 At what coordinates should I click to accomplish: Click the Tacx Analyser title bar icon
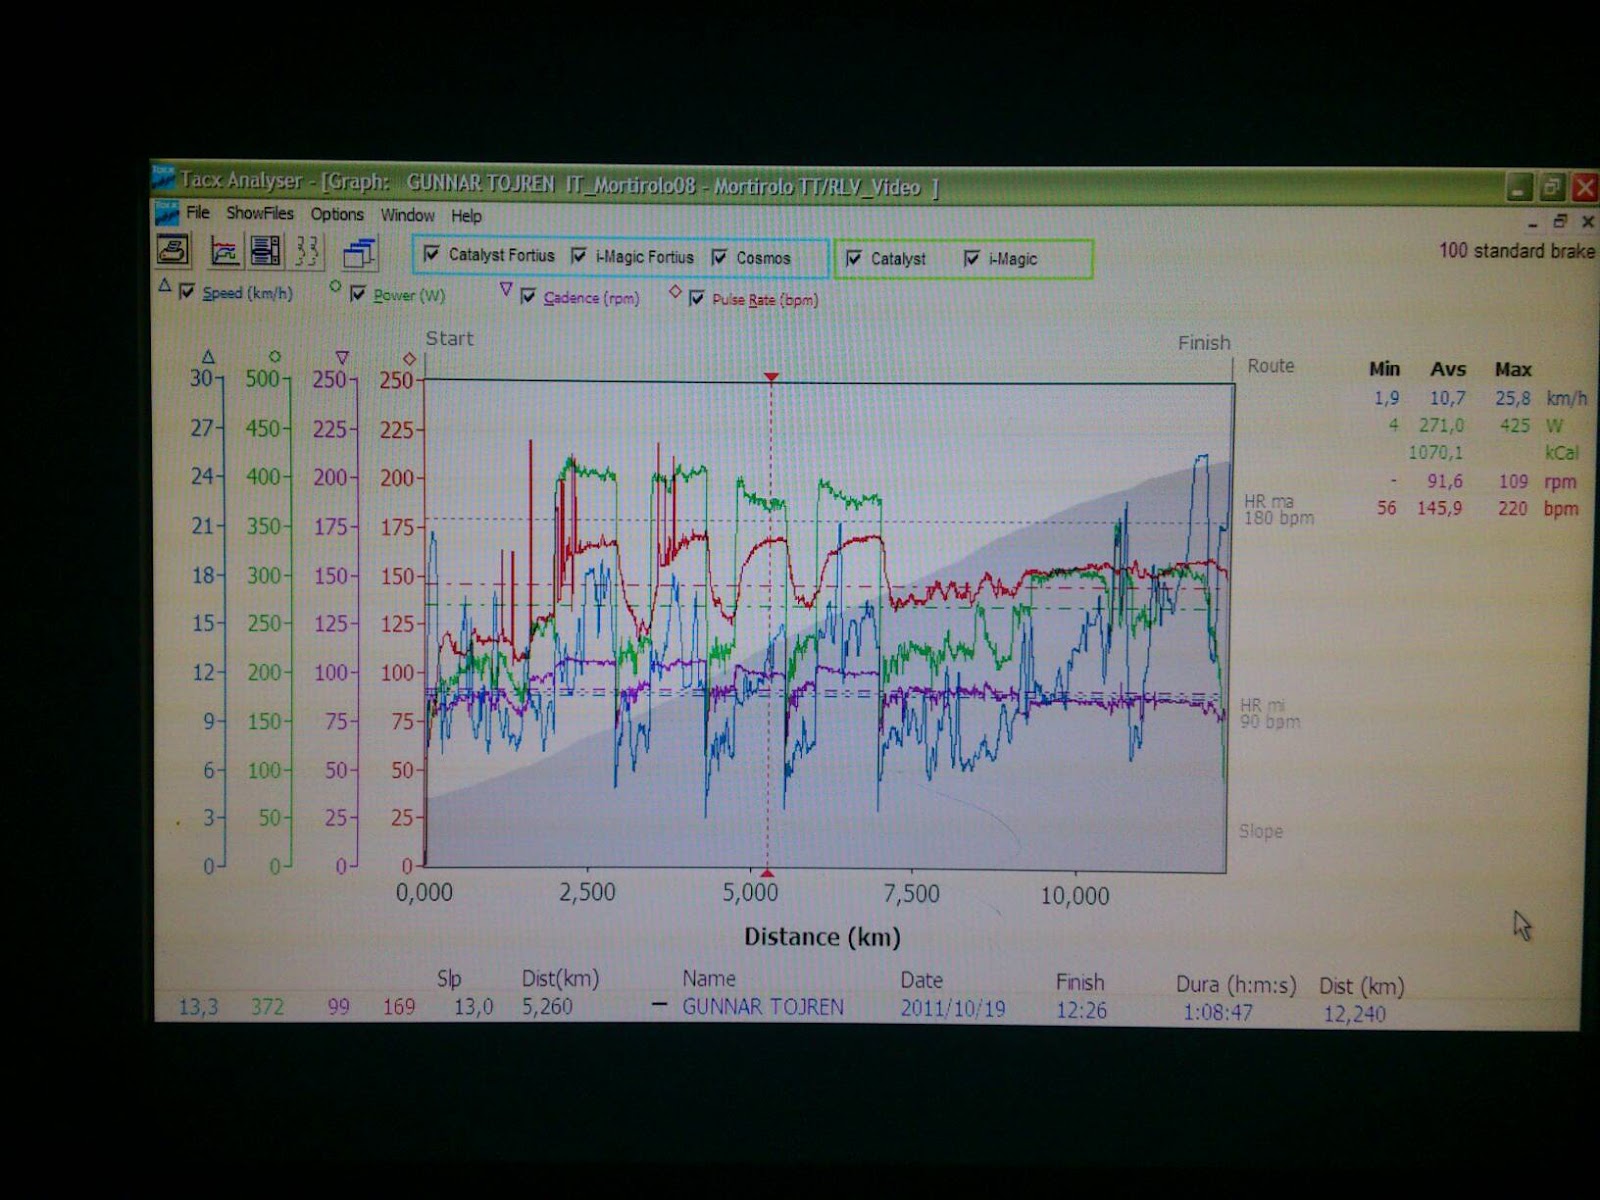tap(163, 178)
